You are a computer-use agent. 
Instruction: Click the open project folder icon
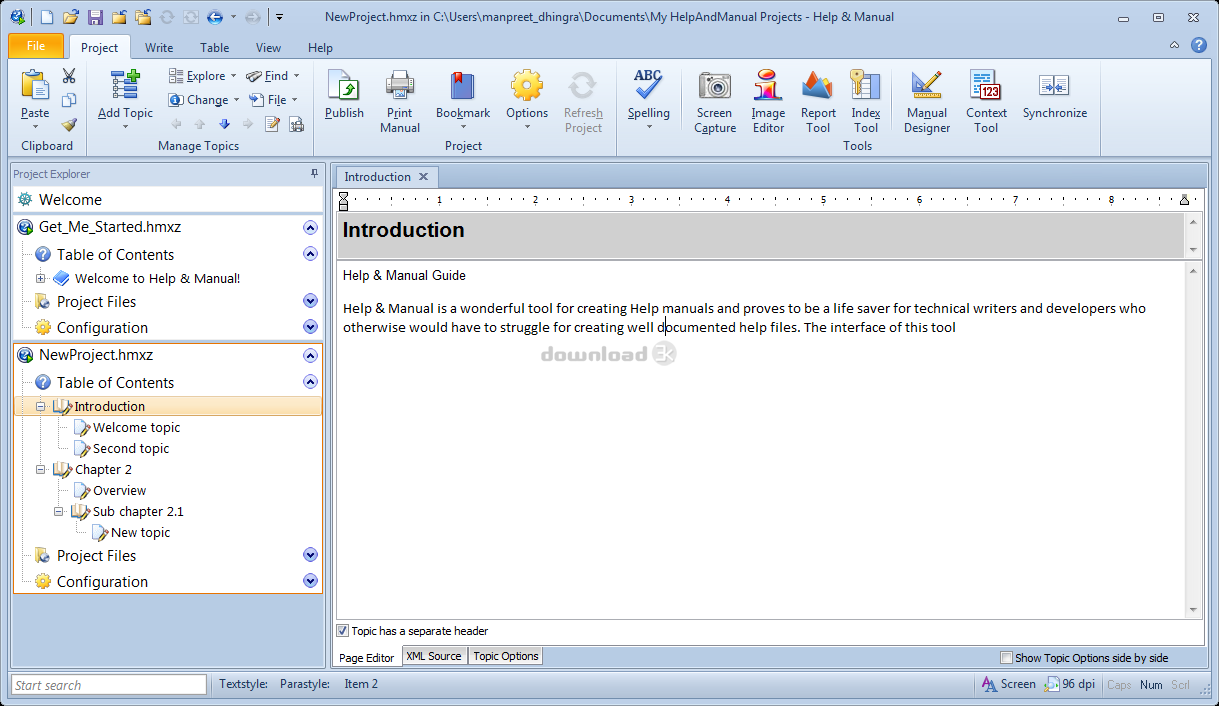pyautogui.click(x=71, y=17)
